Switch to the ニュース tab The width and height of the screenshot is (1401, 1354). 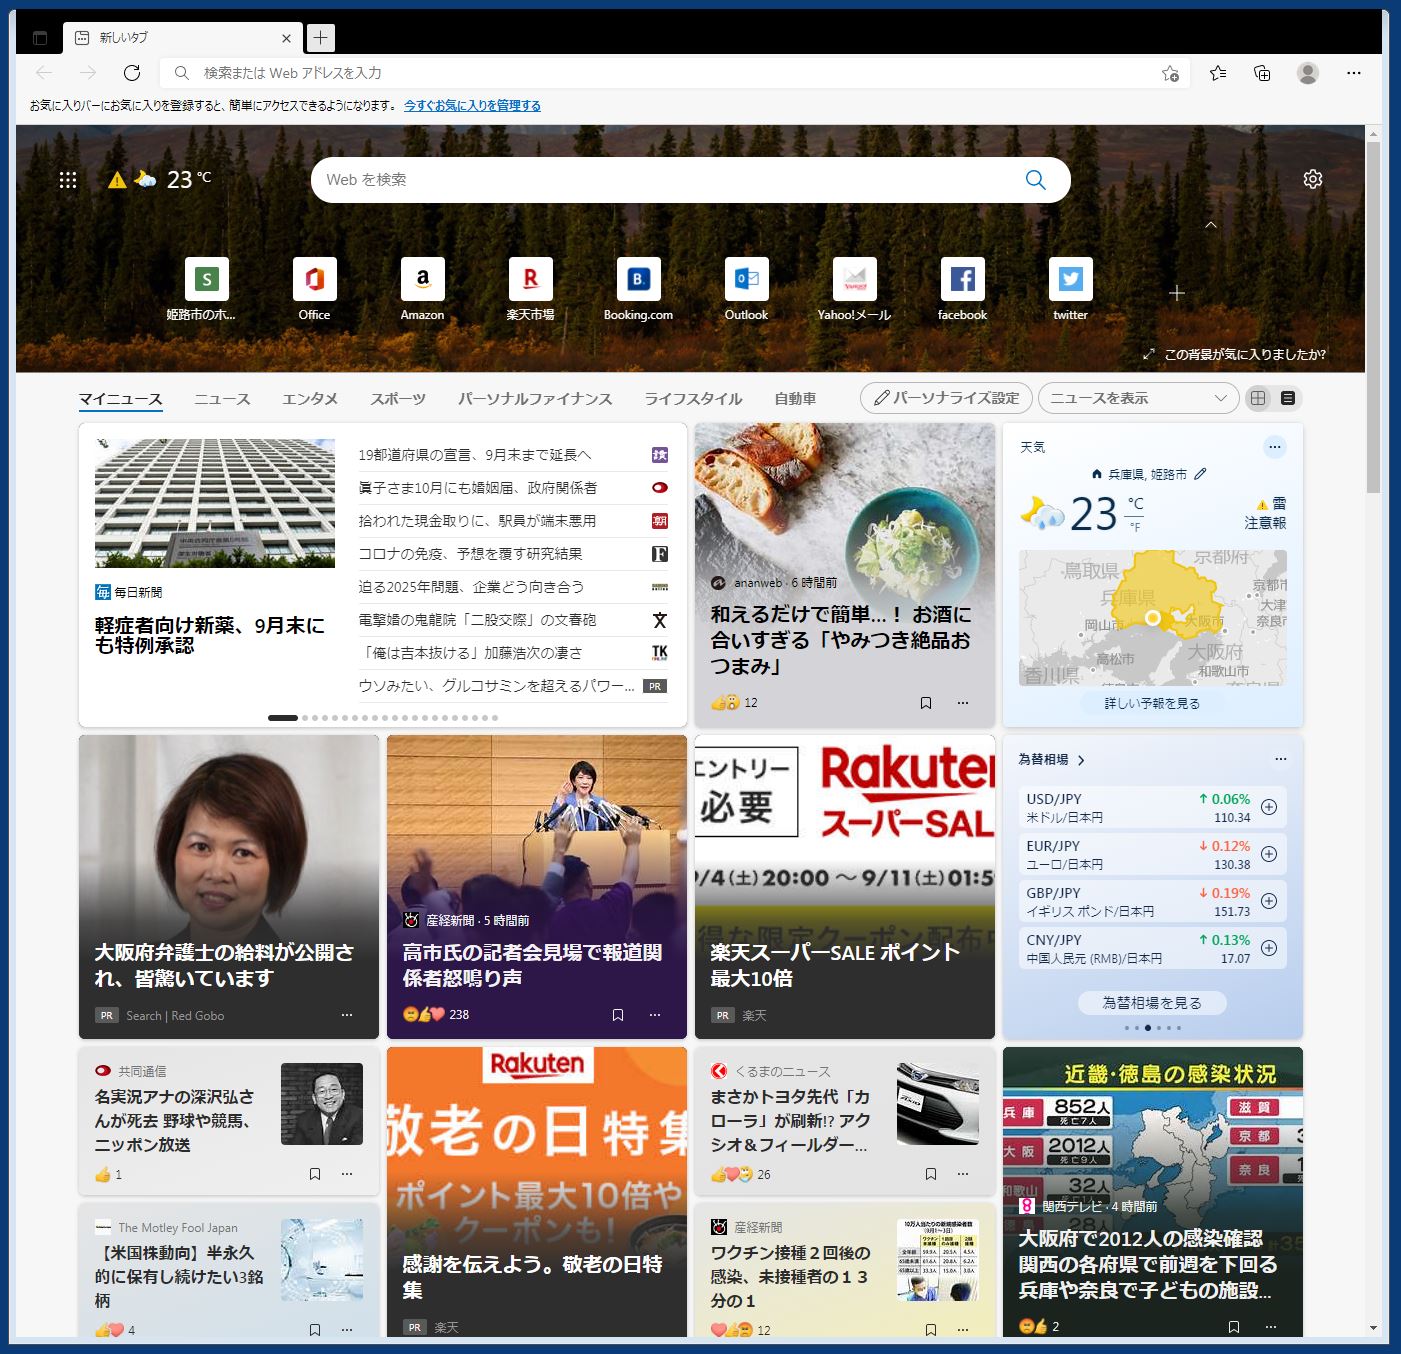222,399
